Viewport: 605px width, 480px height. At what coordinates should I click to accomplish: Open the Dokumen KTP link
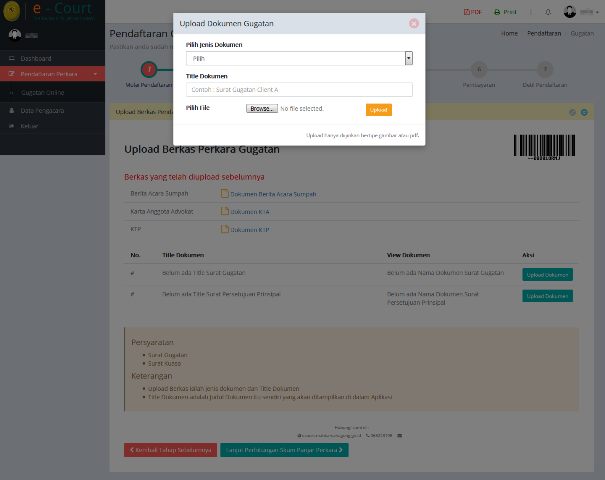249,230
